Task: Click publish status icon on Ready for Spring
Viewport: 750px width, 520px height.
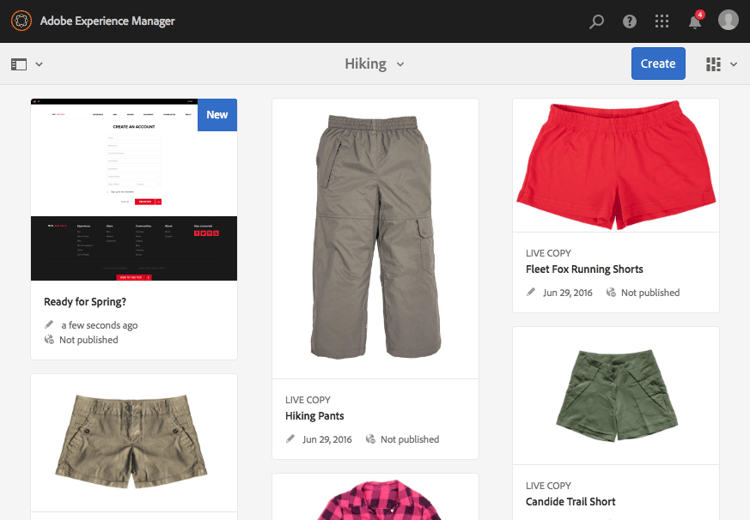Action: coord(49,340)
